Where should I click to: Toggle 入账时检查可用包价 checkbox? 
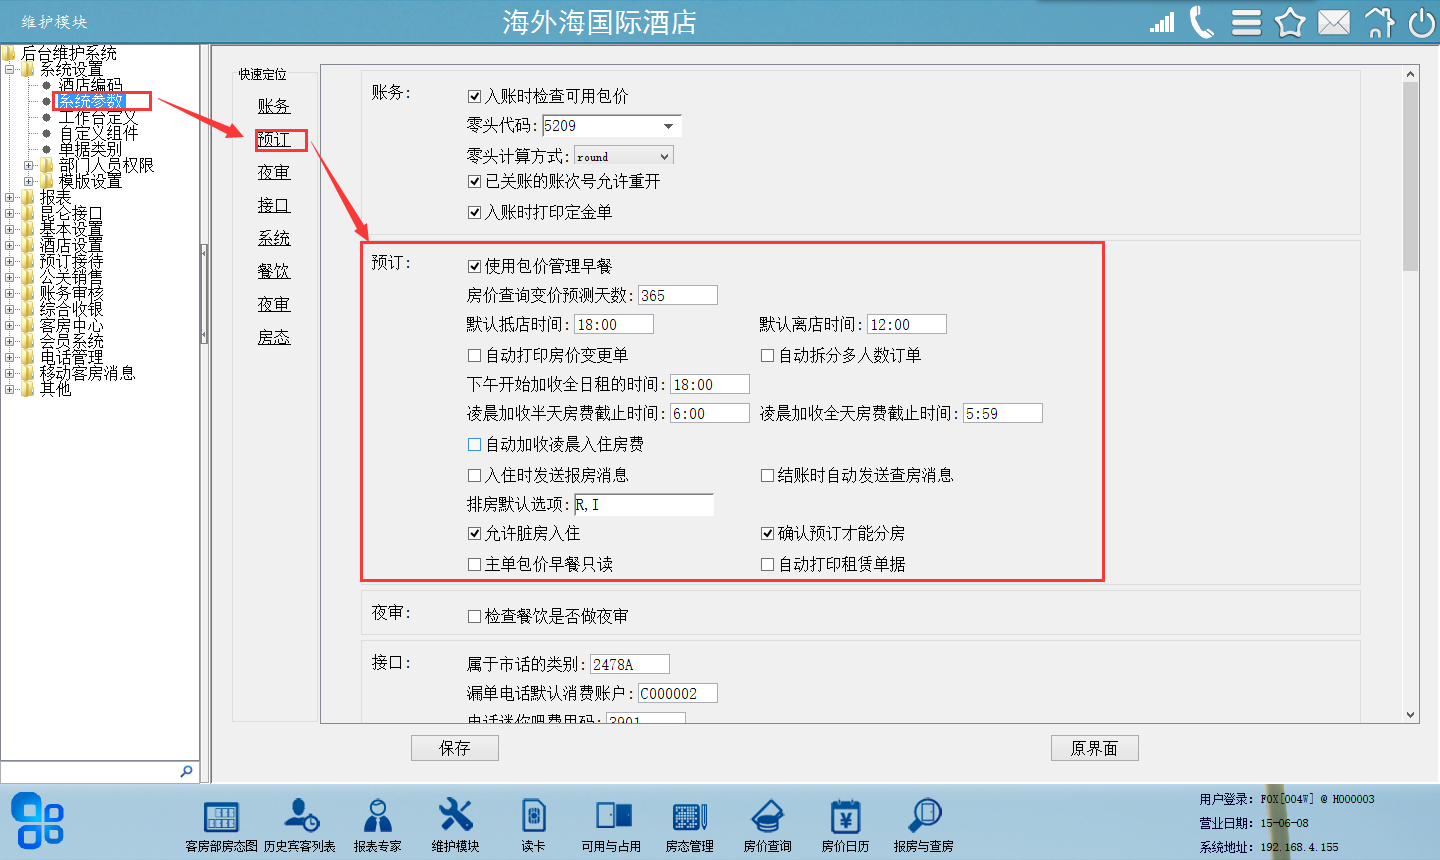tap(475, 97)
